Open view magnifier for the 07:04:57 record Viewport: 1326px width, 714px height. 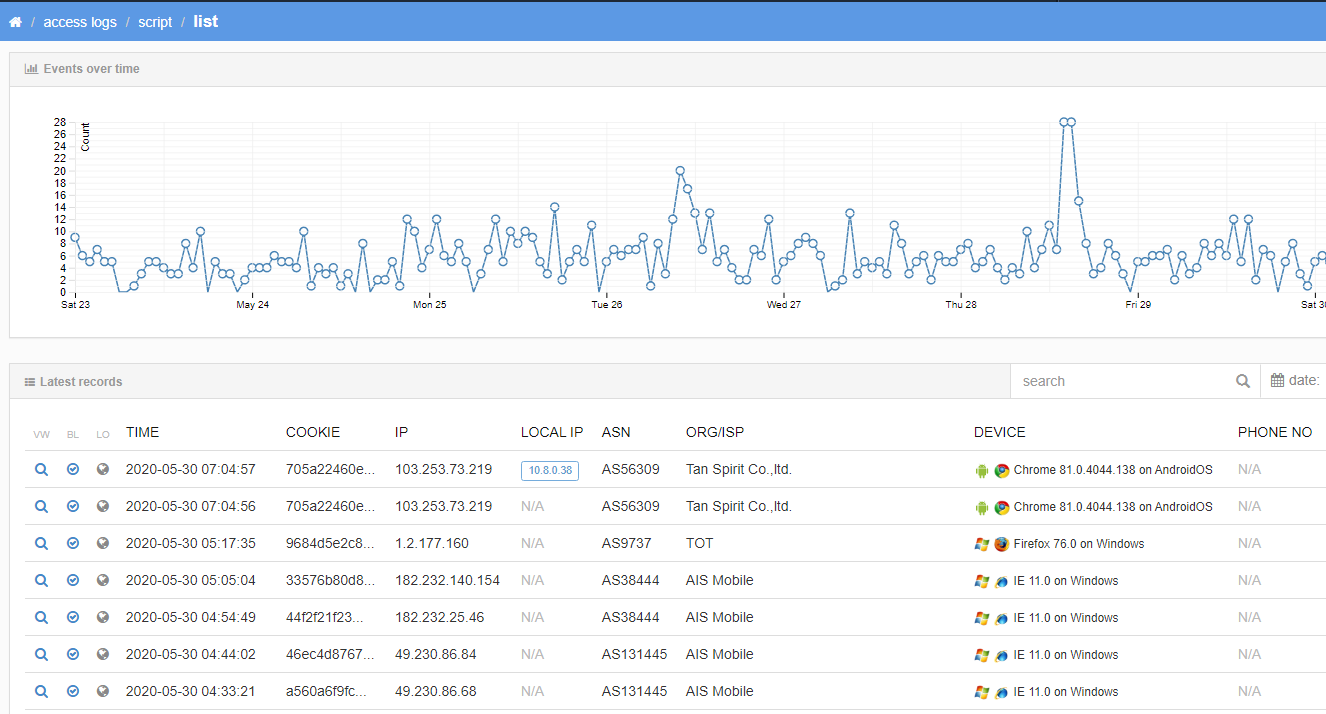tap(41, 470)
